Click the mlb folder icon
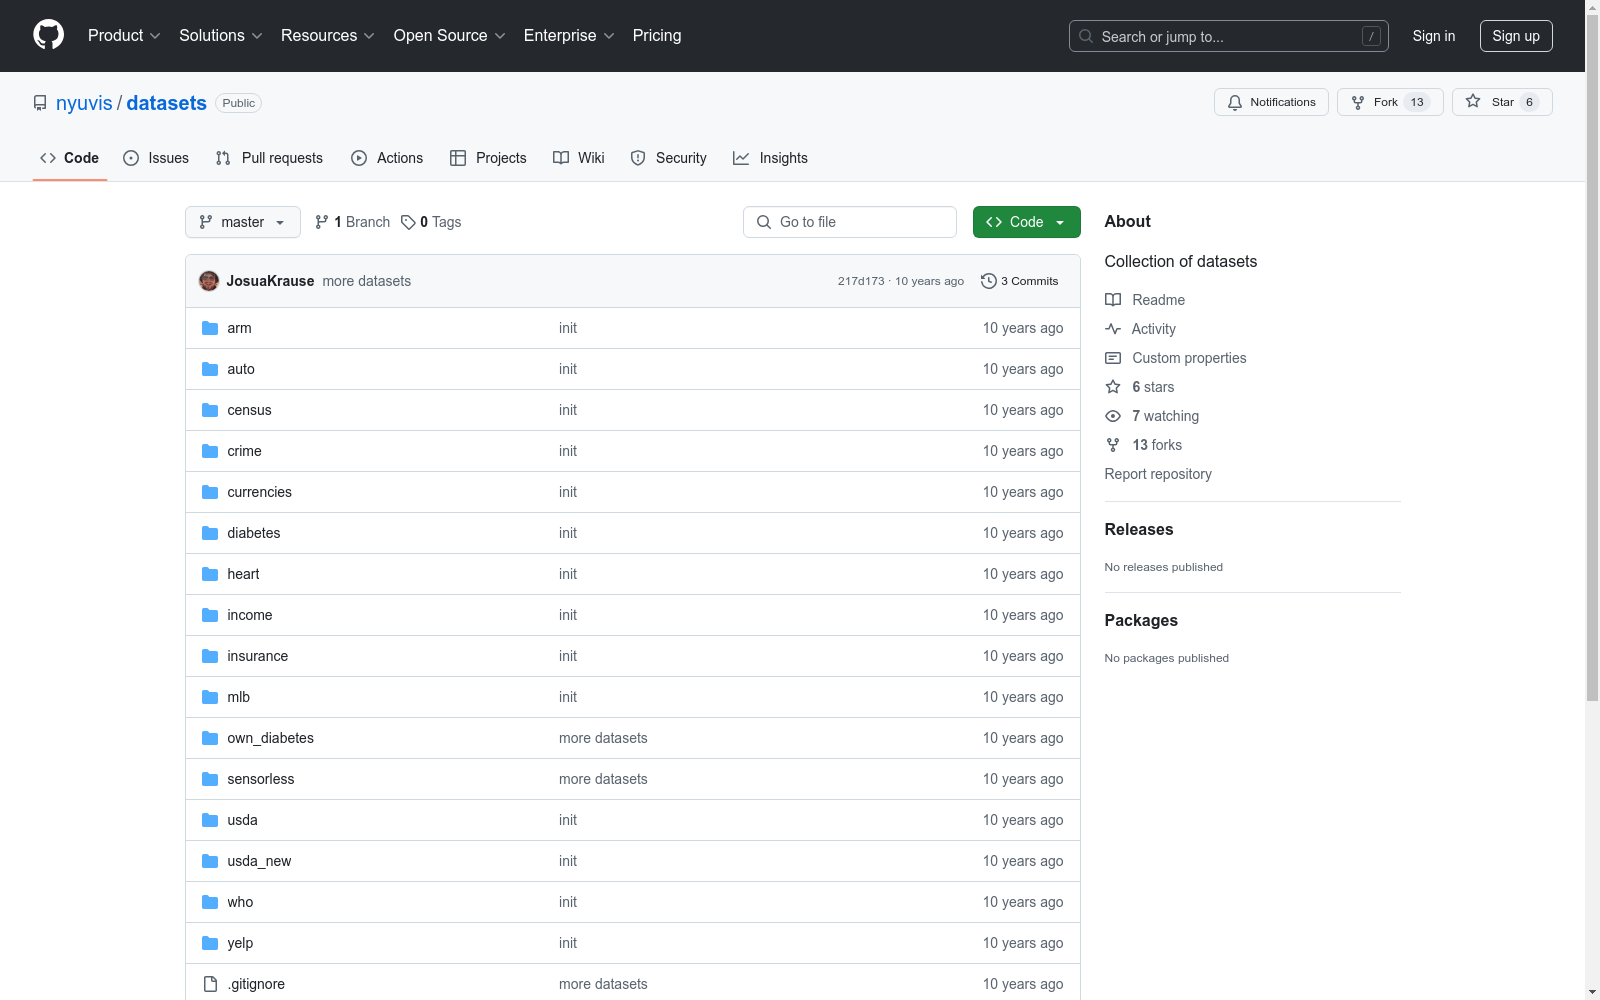The image size is (1600, 1000). tap(210, 697)
